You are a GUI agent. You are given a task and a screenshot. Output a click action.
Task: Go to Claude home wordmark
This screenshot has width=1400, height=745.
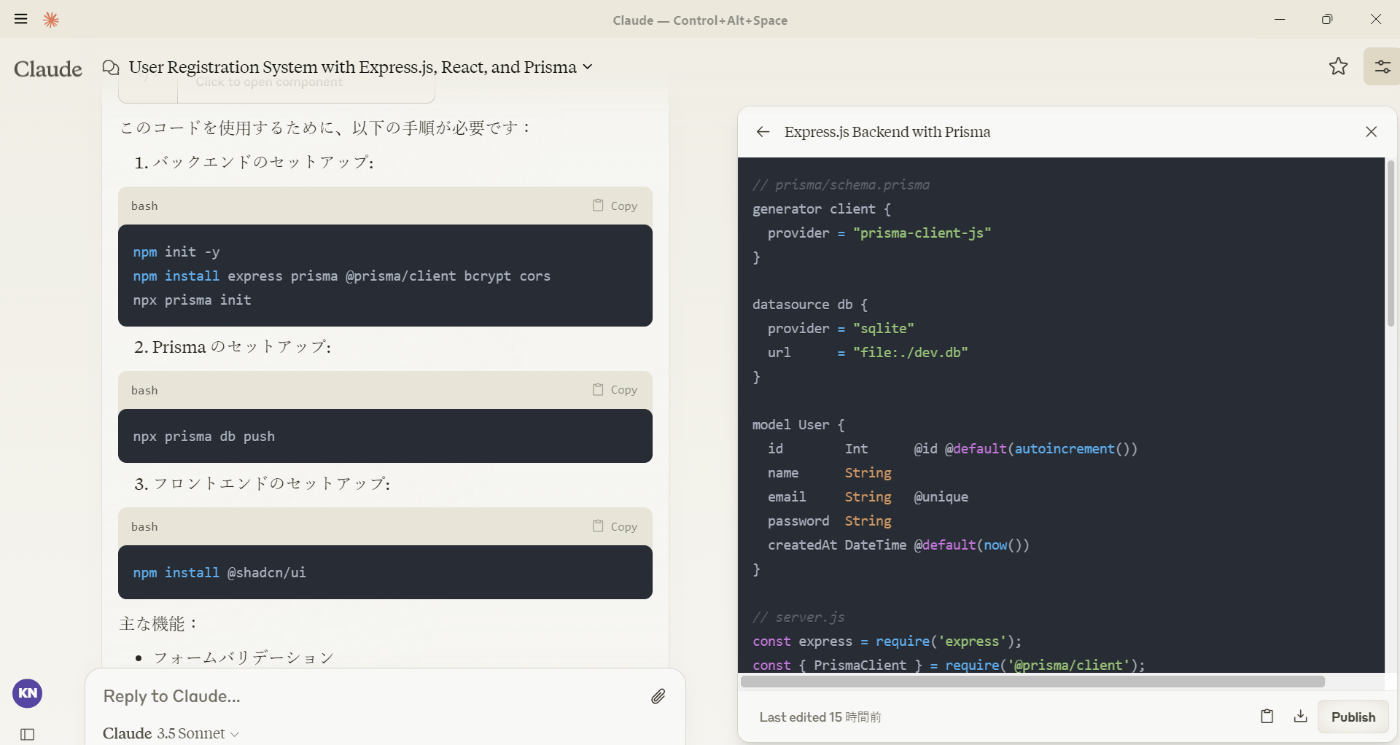[48, 68]
